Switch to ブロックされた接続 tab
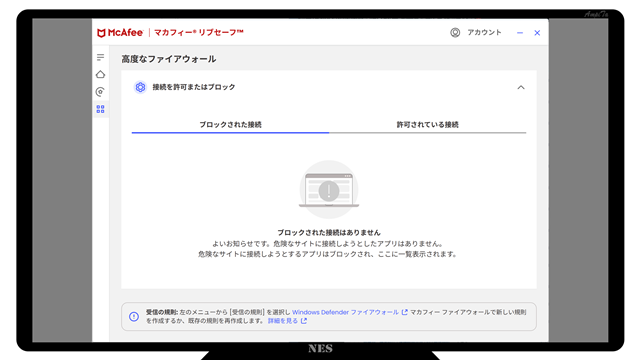Viewport: 640px width, 360px height. [230, 124]
